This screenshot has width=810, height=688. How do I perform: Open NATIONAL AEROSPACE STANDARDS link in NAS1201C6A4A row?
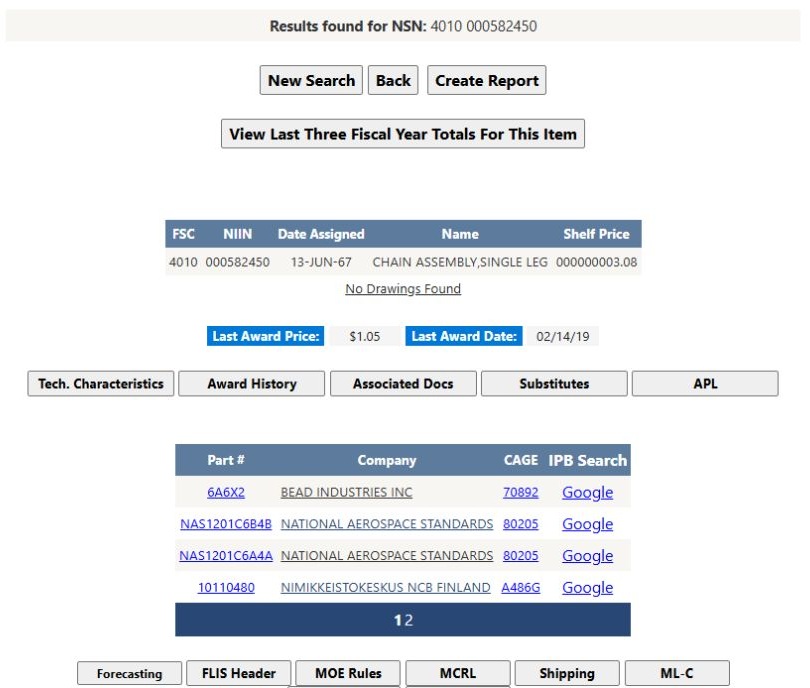point(387,556)
